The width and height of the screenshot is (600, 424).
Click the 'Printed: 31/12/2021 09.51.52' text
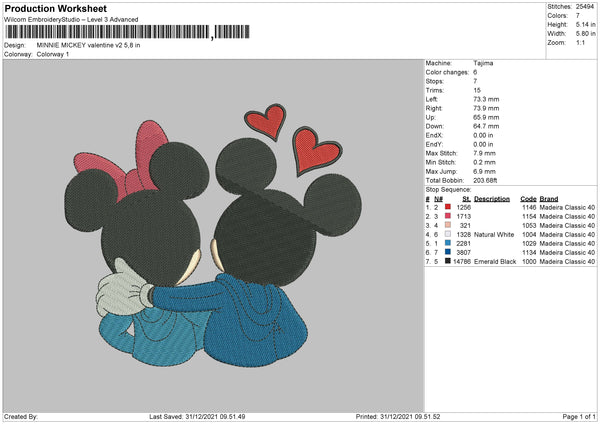coord(398,416)
